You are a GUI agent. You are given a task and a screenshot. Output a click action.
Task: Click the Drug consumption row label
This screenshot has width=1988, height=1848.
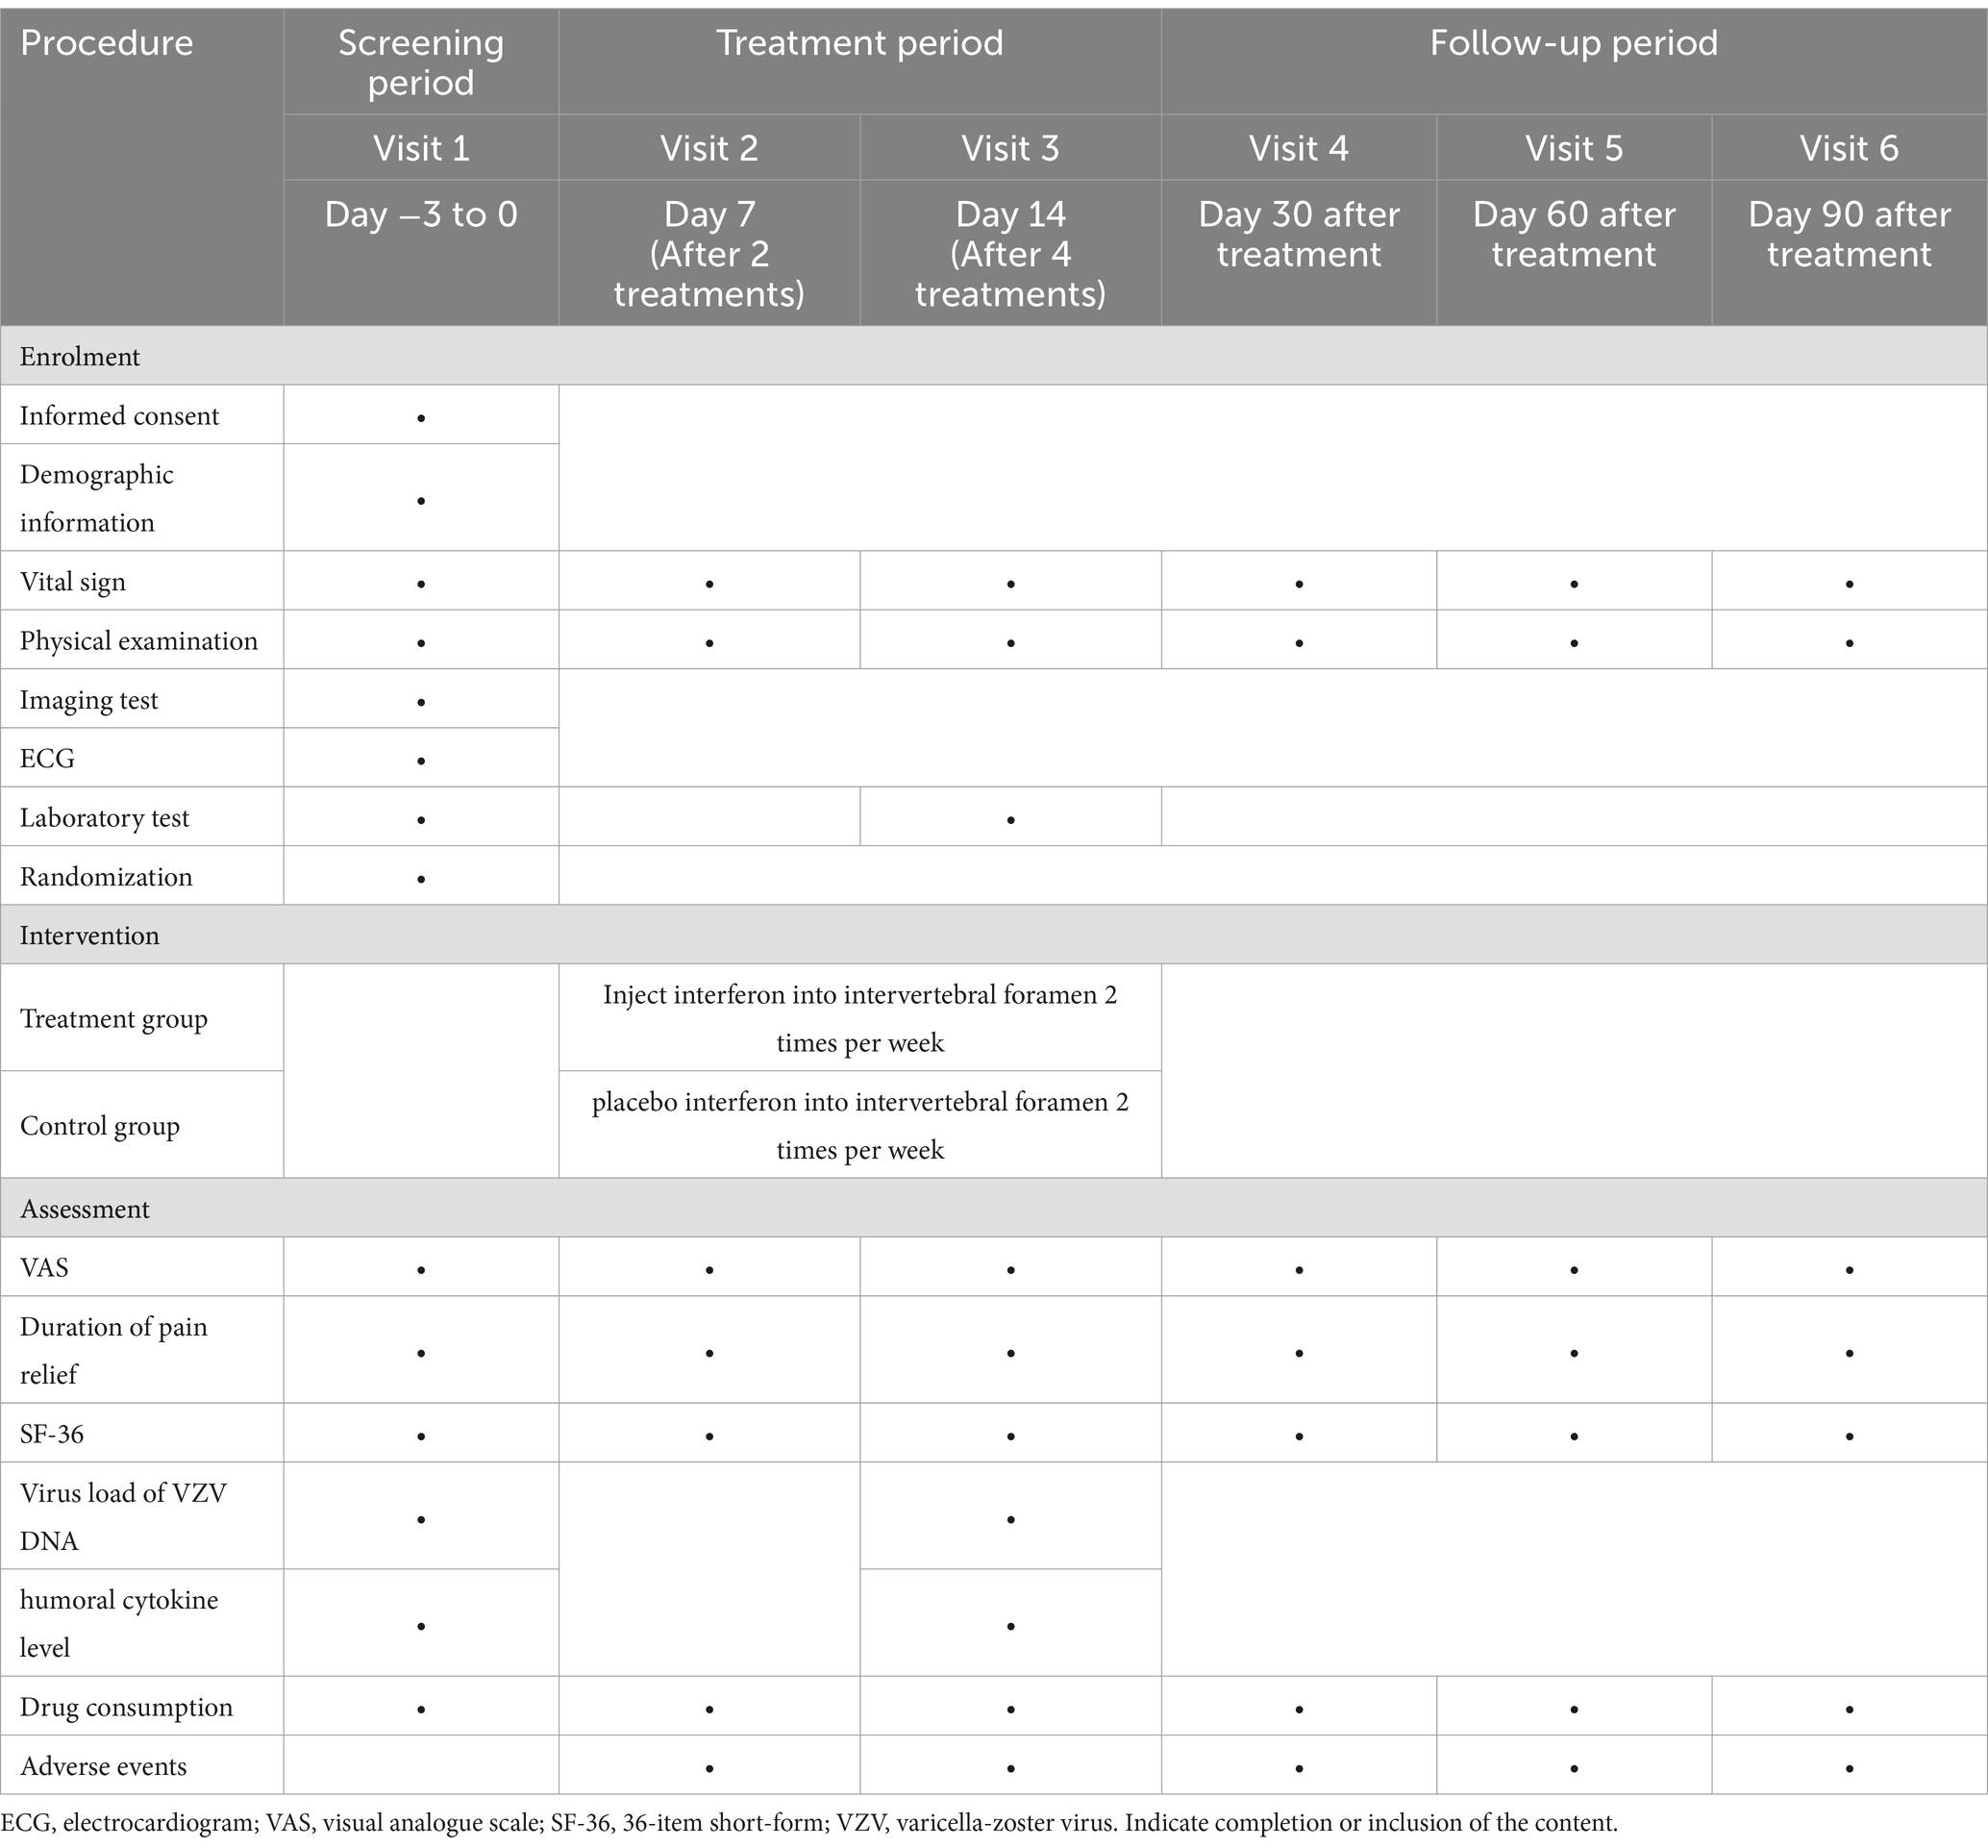(126, 1707)
